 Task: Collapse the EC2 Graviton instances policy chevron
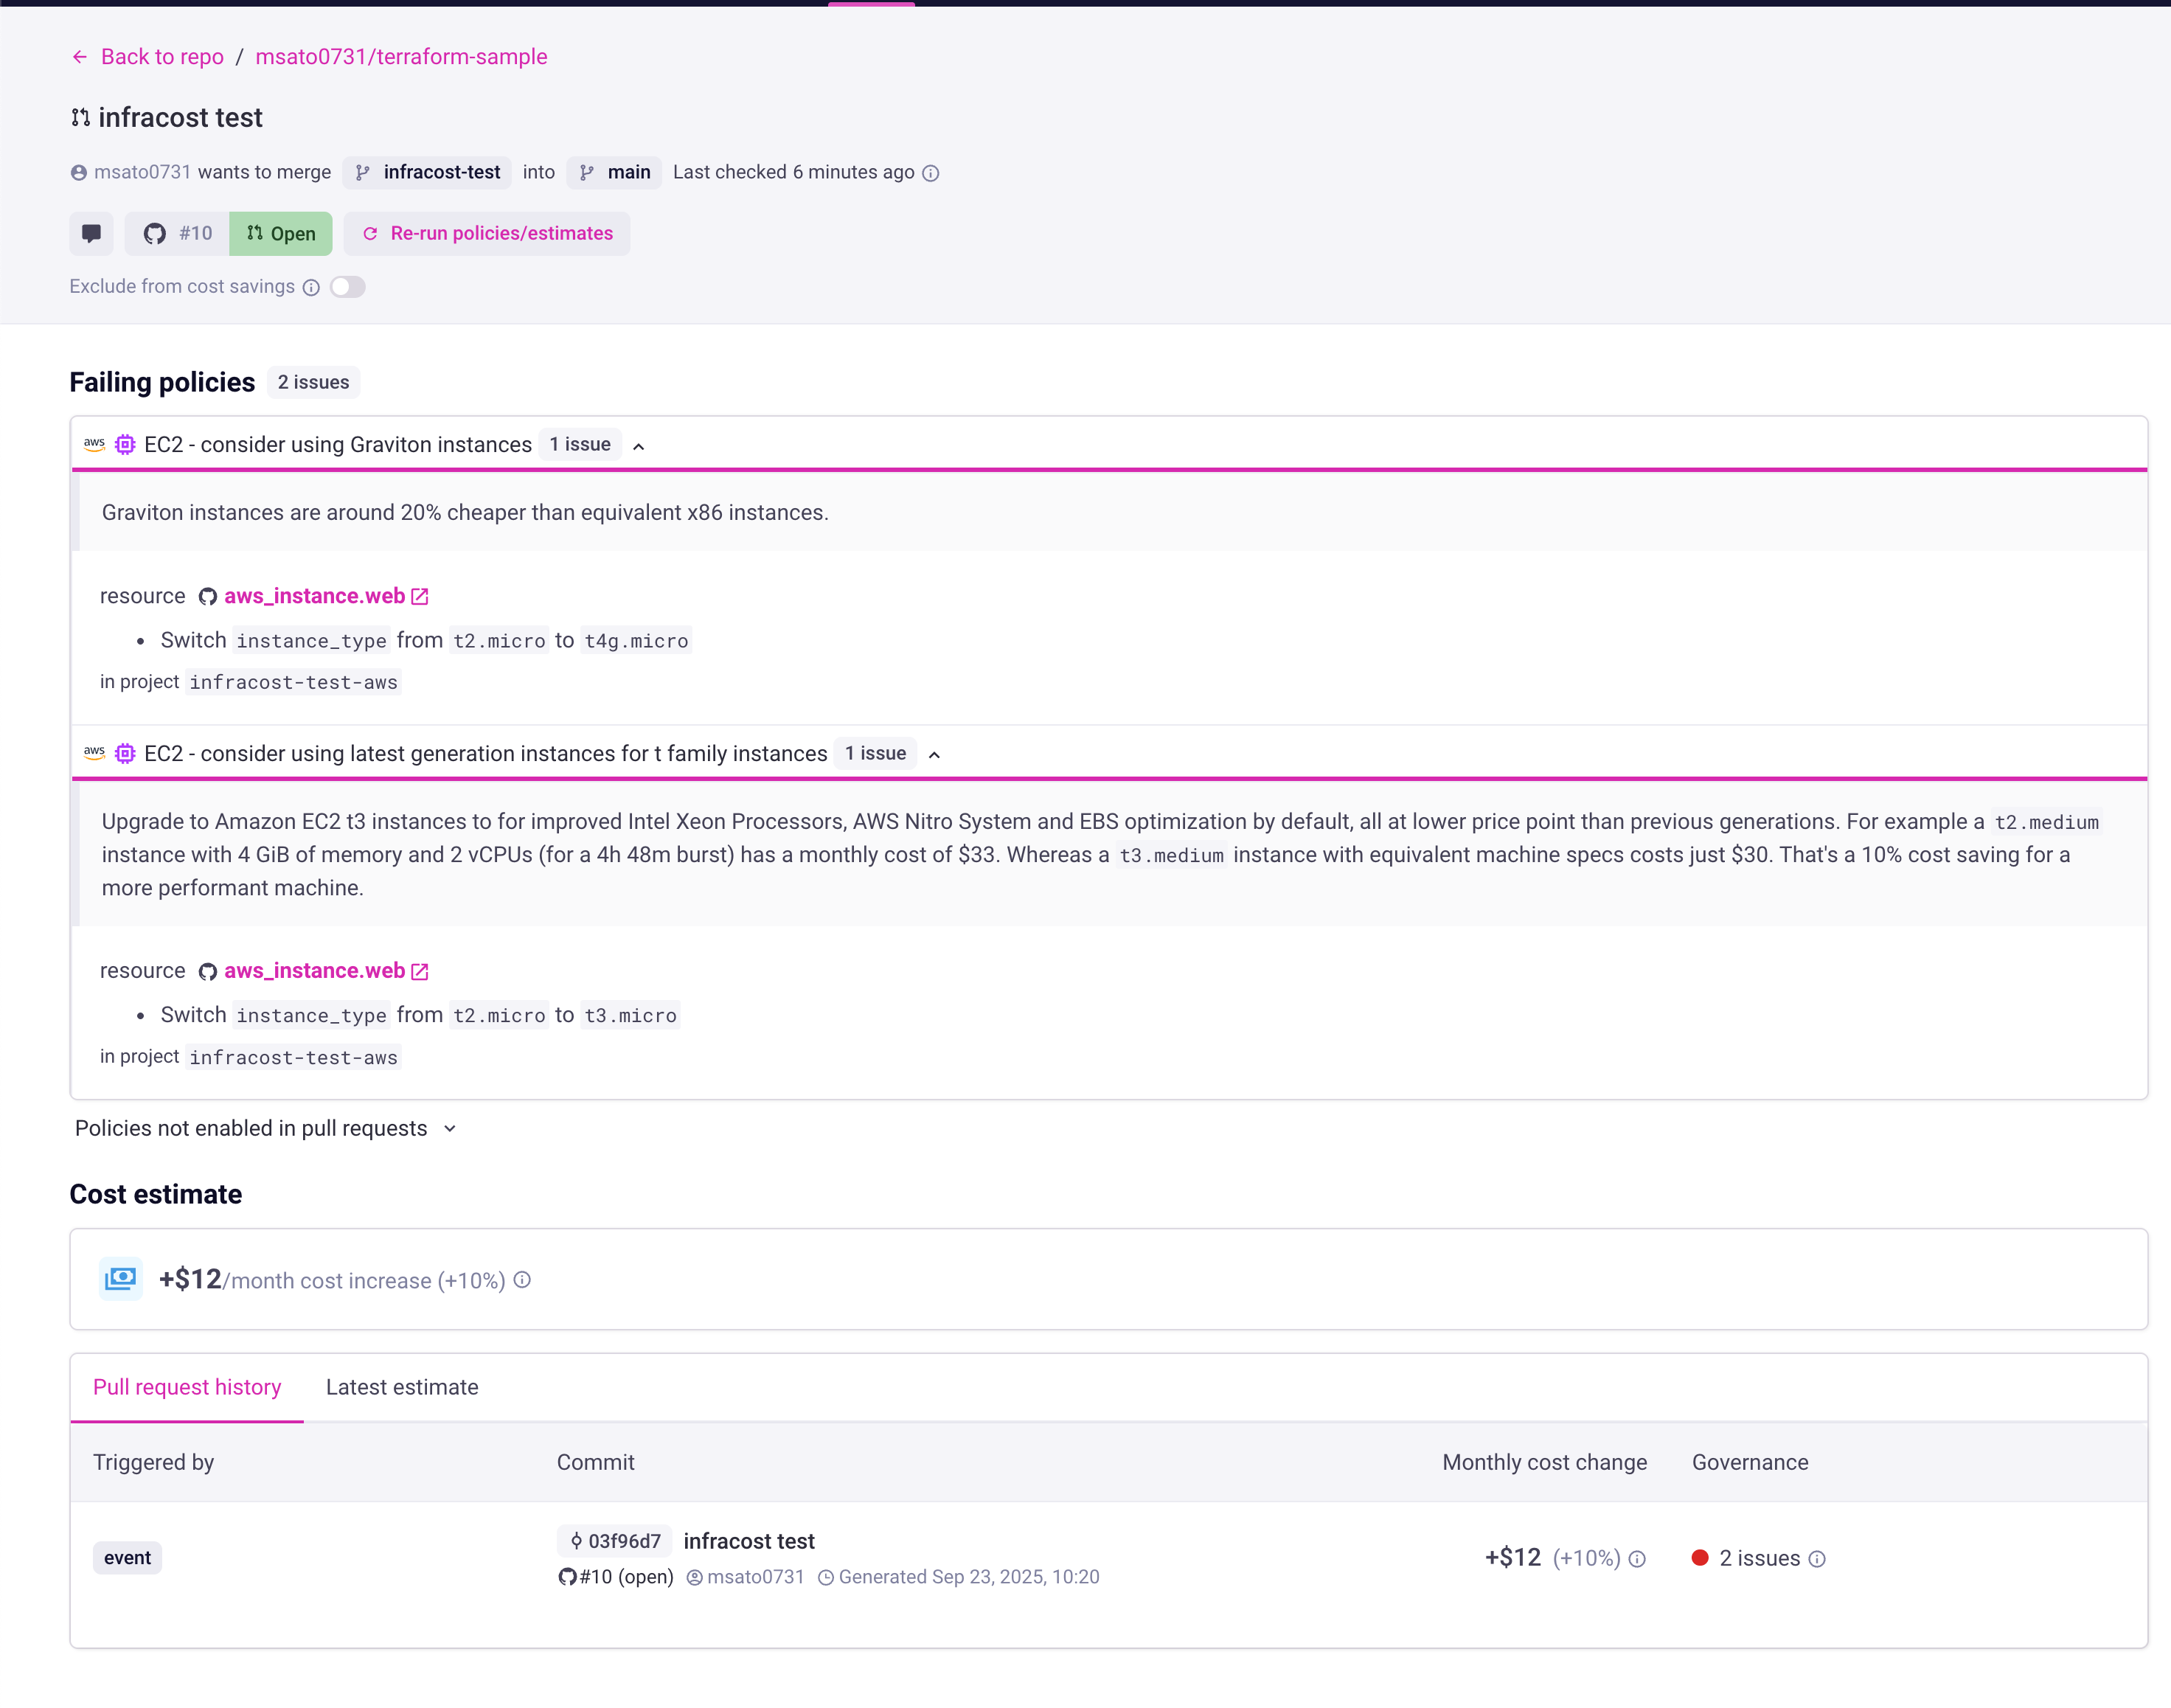pyautogui.click(x=639, y=446)
